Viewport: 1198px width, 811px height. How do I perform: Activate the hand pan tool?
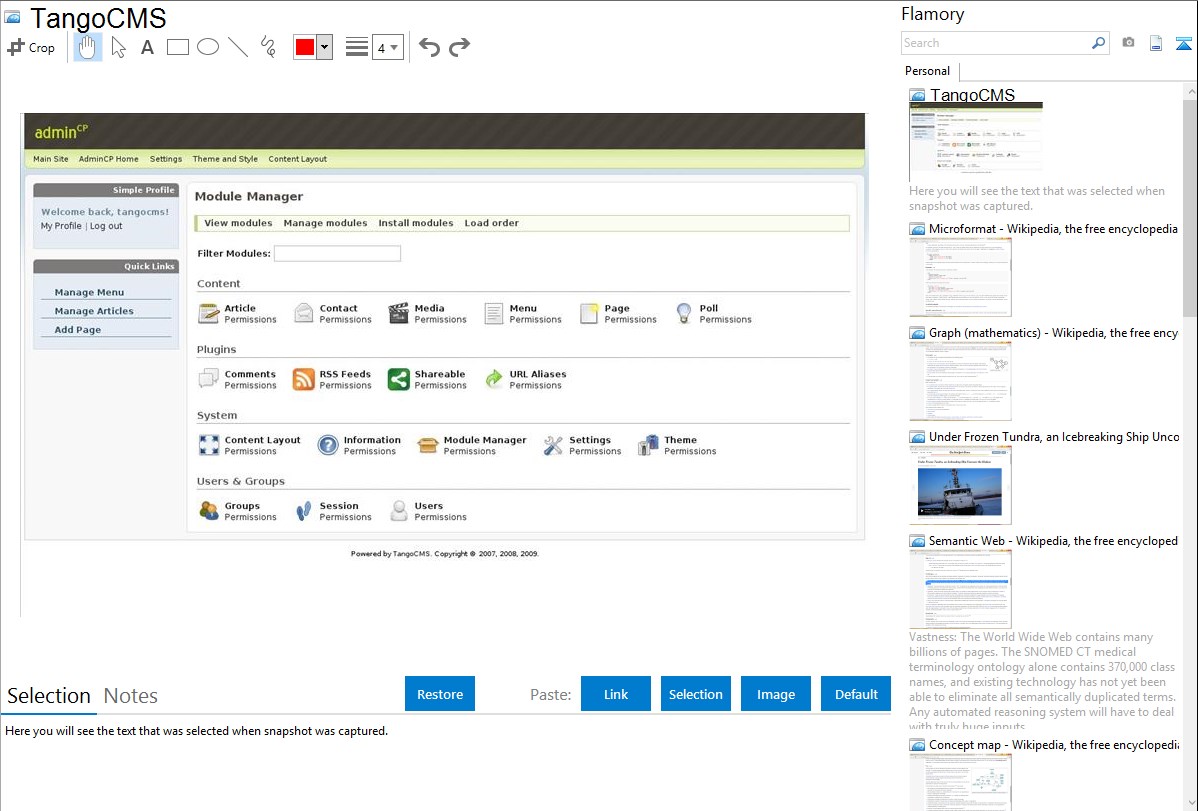click(87, 47)
